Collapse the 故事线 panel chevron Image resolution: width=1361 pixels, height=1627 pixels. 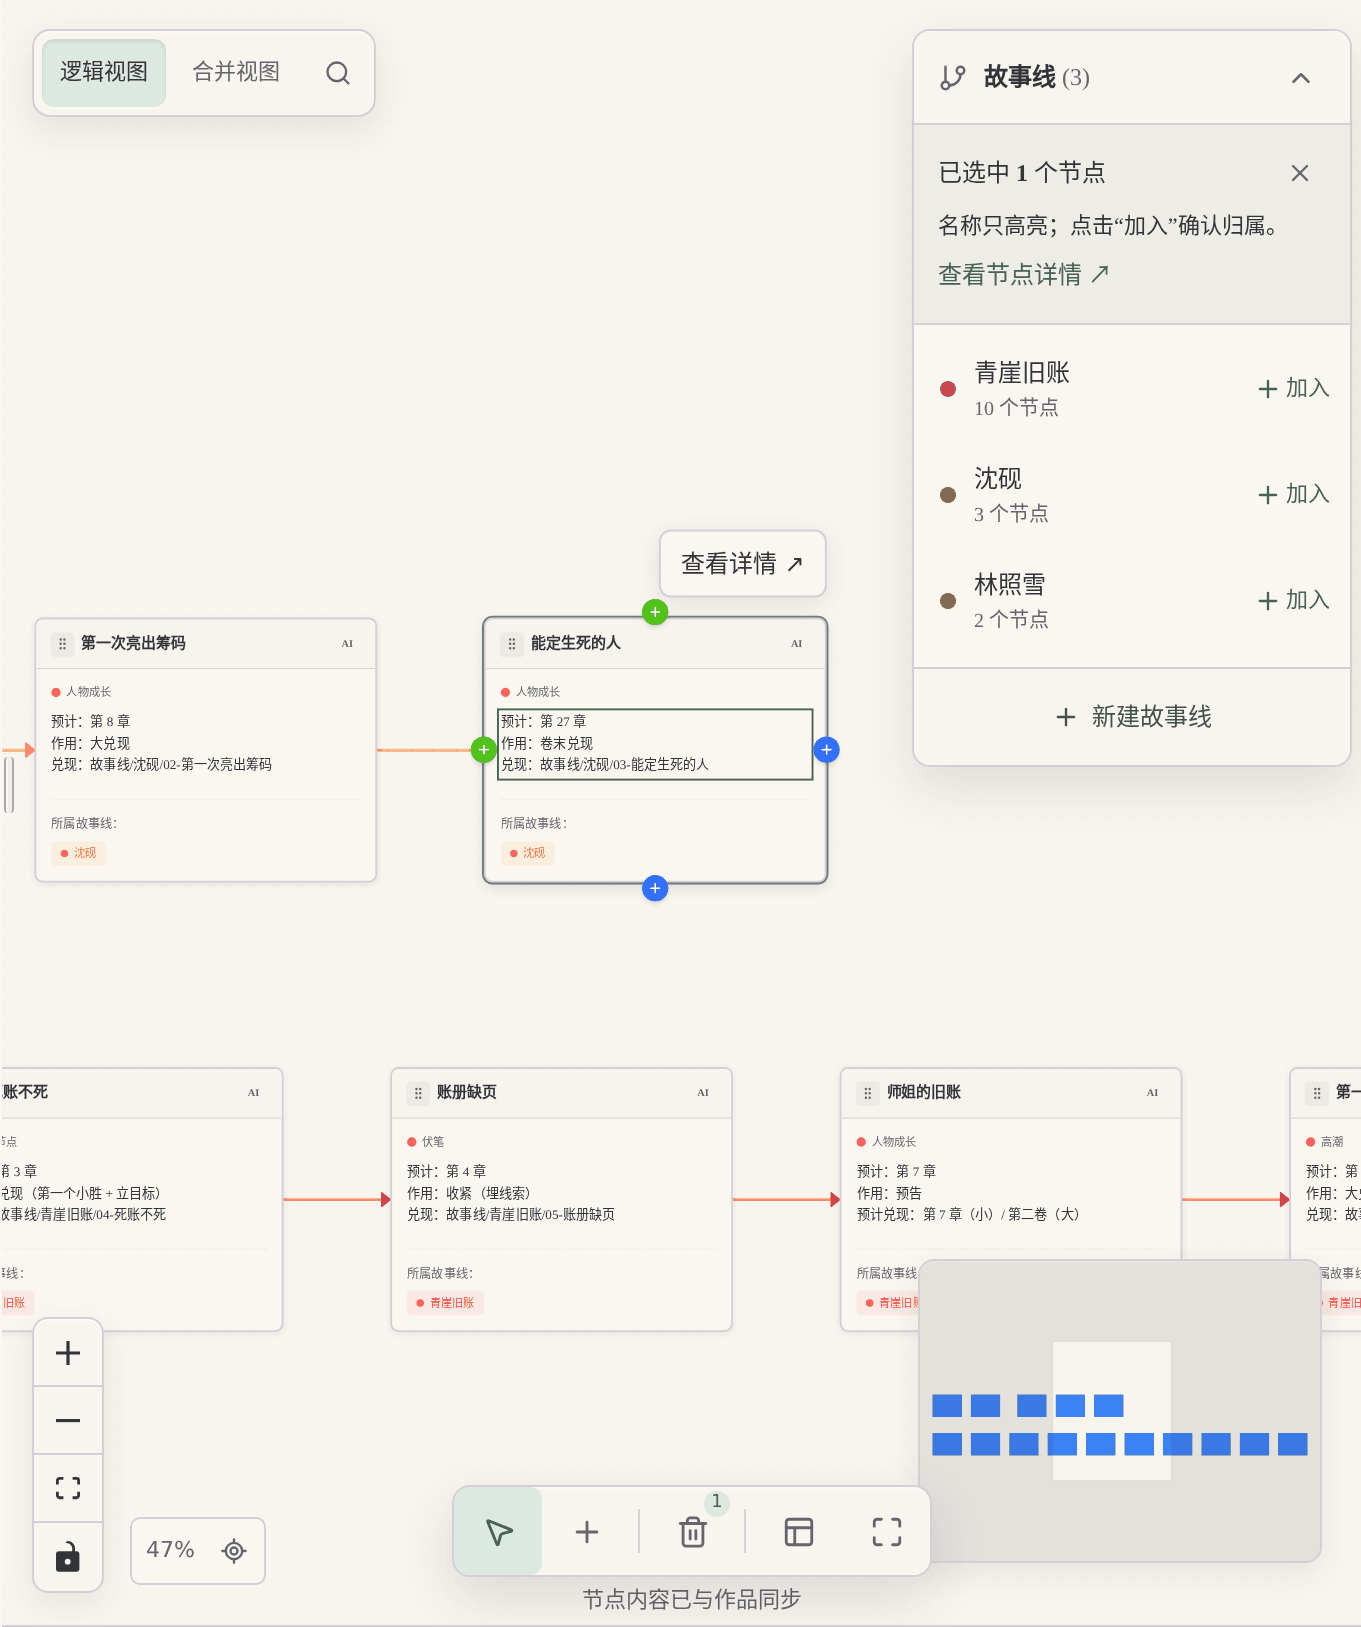[1300, 78]
